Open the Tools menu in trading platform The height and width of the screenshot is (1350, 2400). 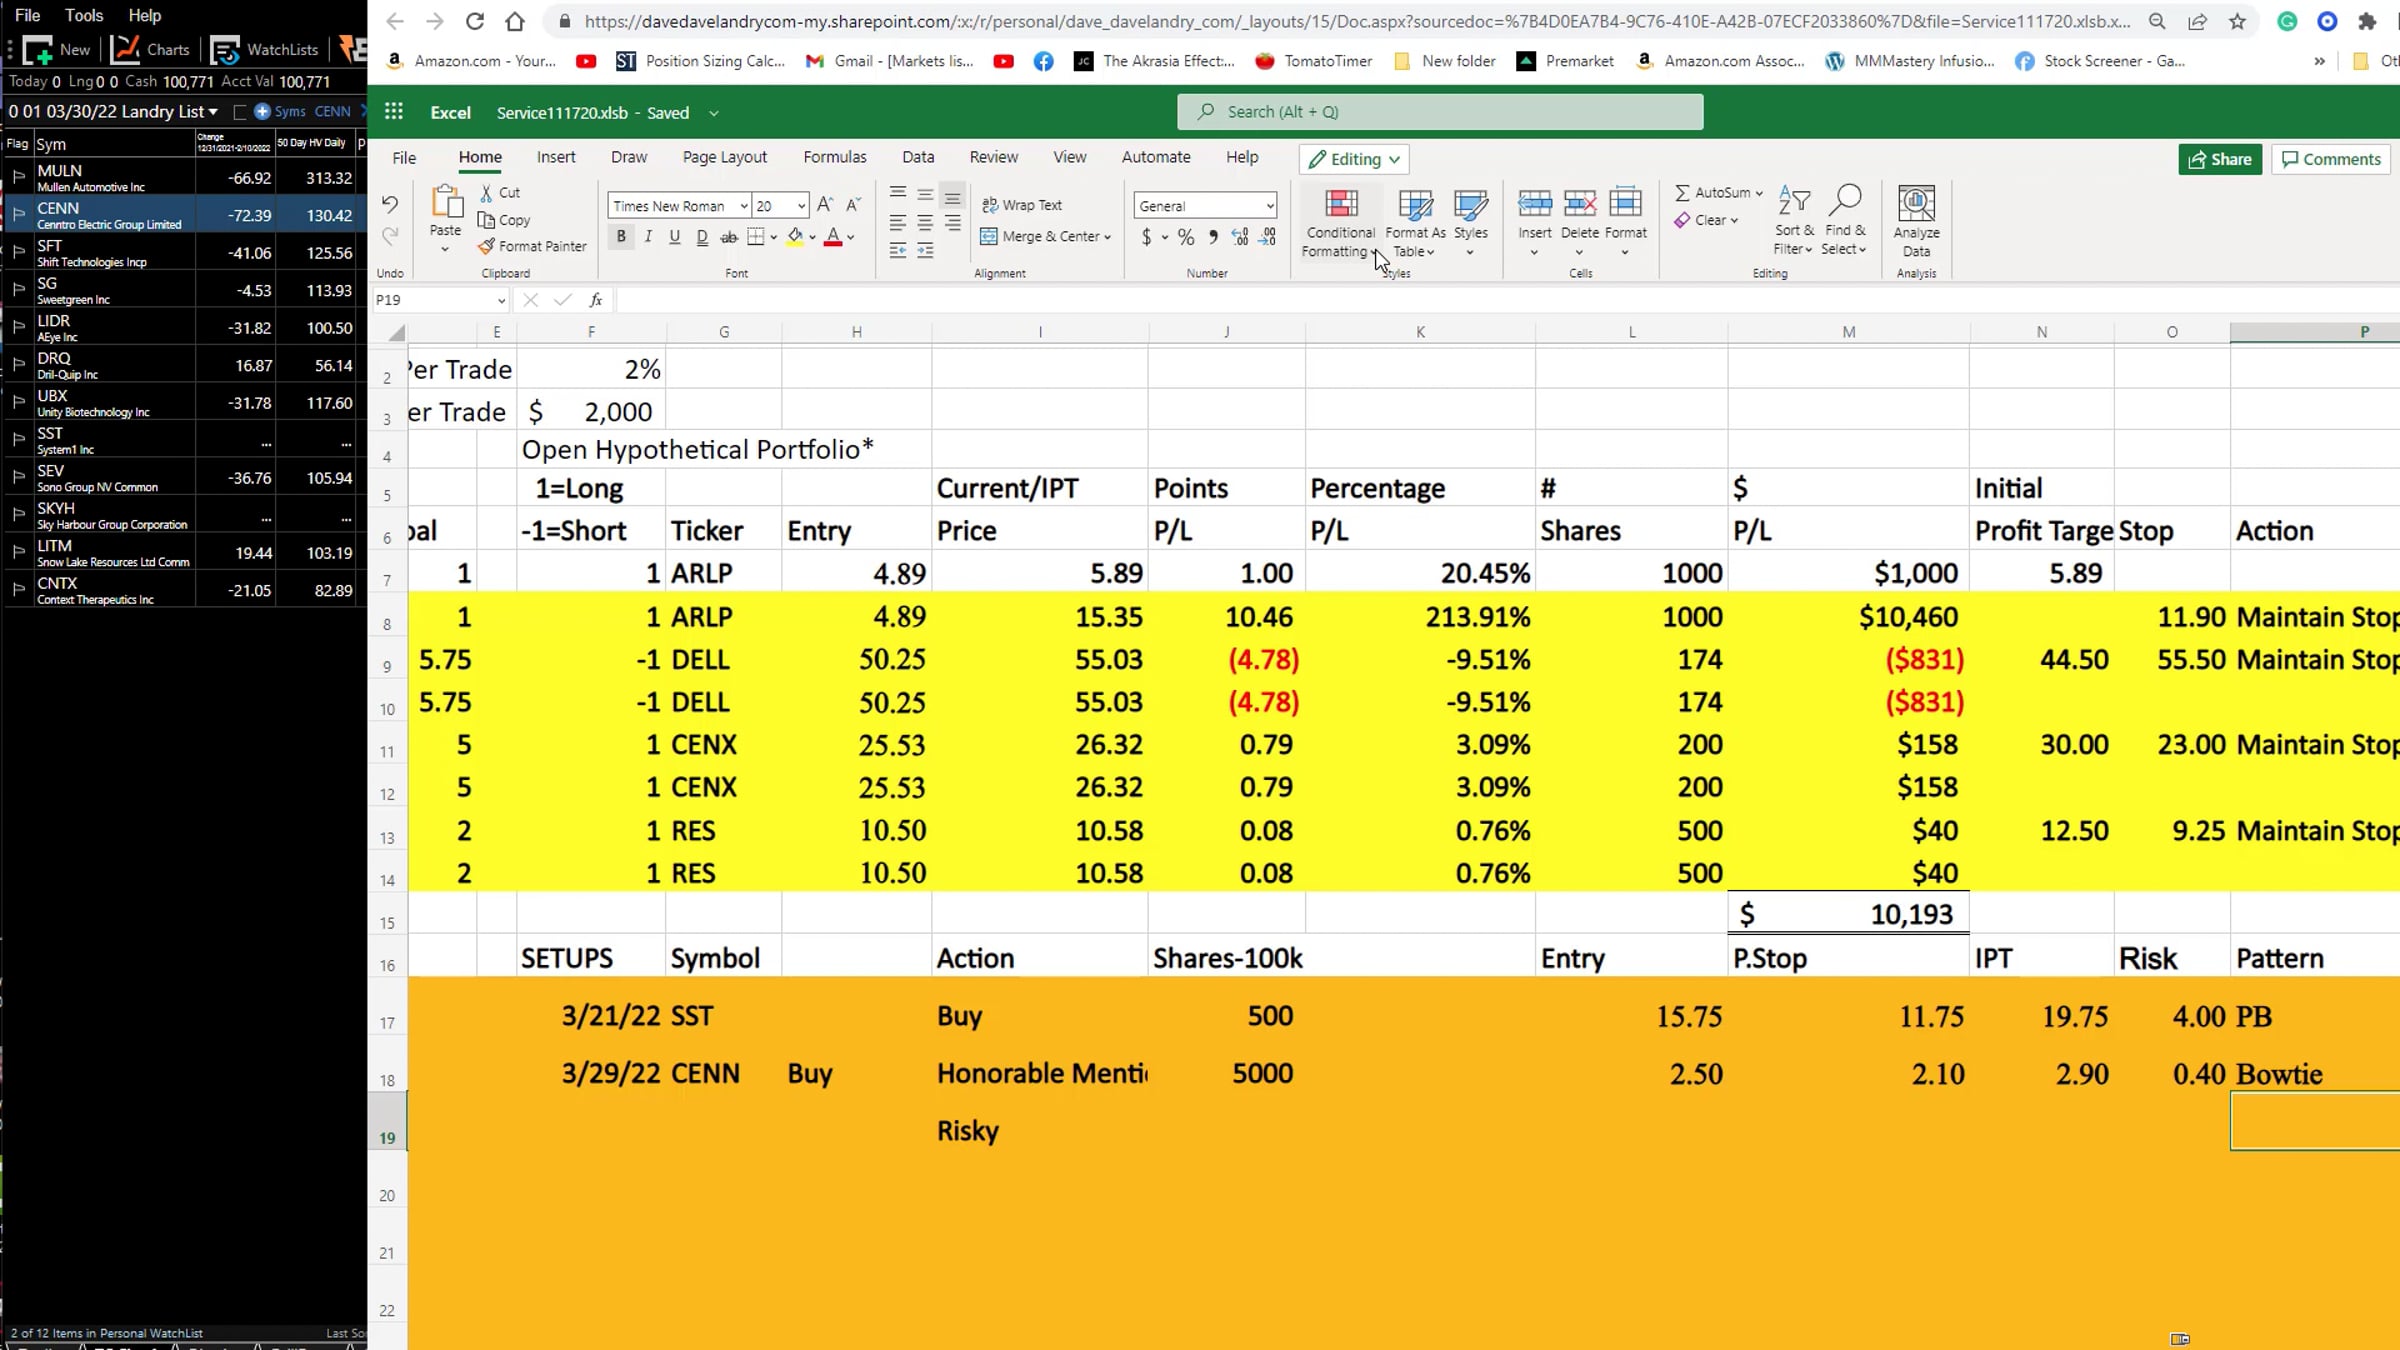coord(84,15)
